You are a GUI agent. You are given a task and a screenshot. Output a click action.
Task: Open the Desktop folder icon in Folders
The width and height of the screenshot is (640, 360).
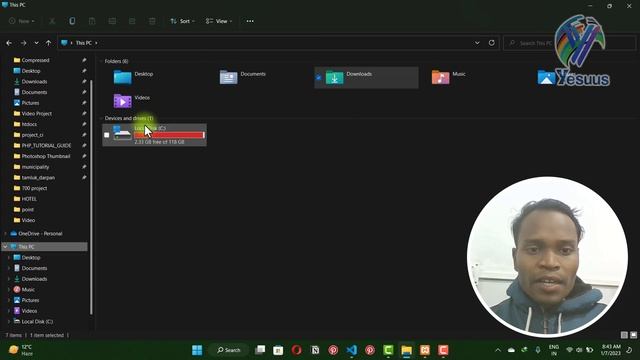point(122,77)
